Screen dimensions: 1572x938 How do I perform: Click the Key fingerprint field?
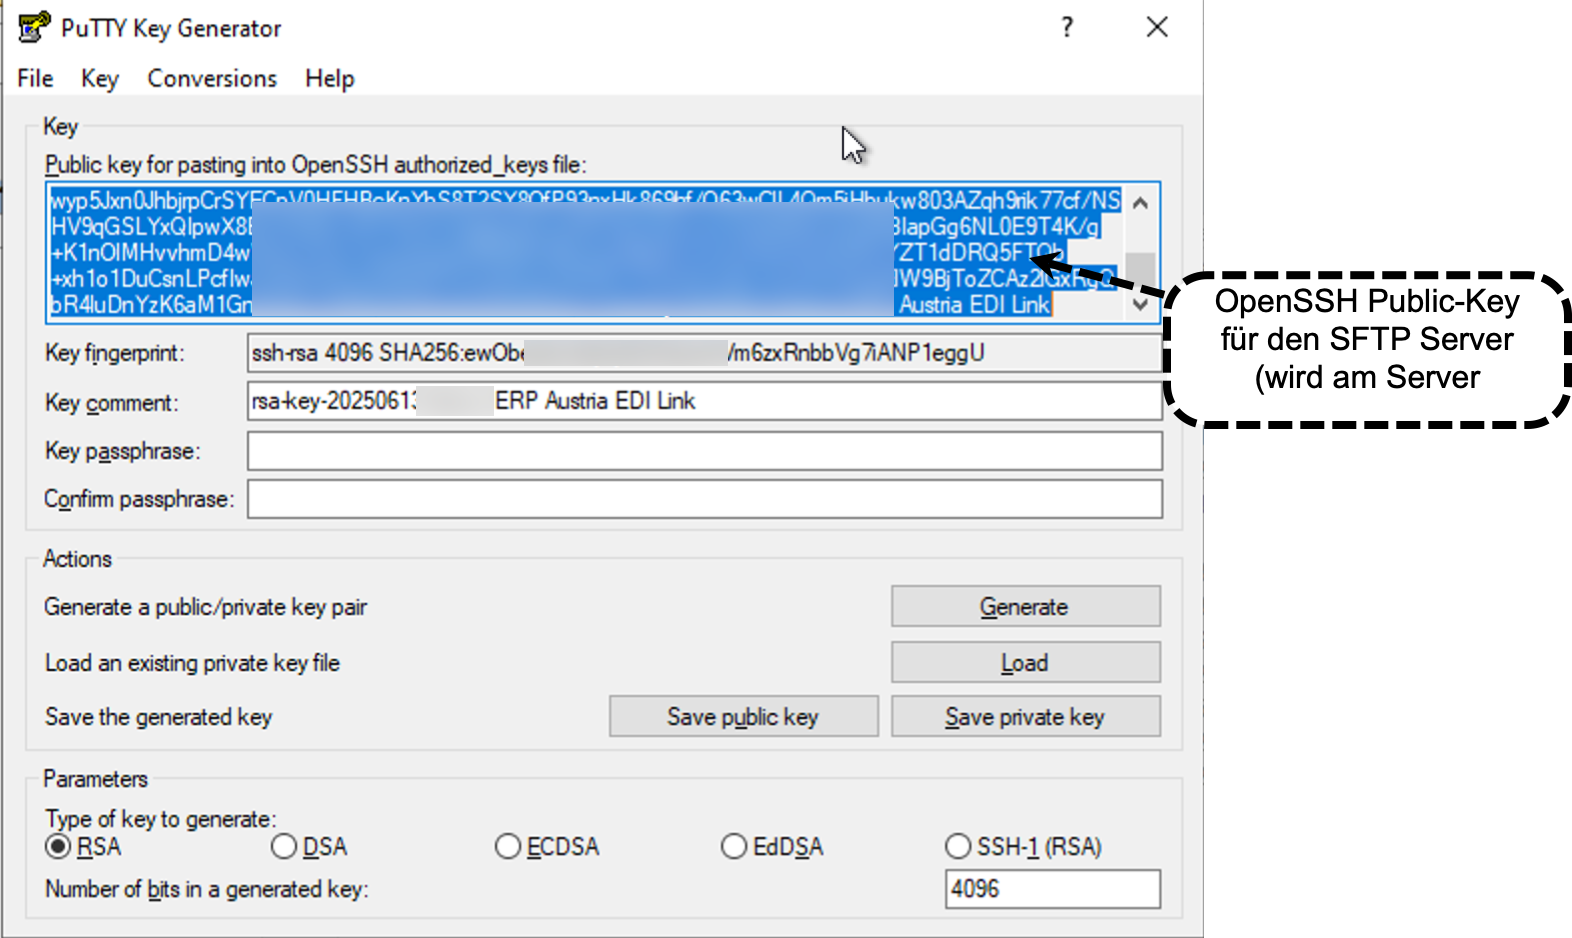click(x=704, y=353)
